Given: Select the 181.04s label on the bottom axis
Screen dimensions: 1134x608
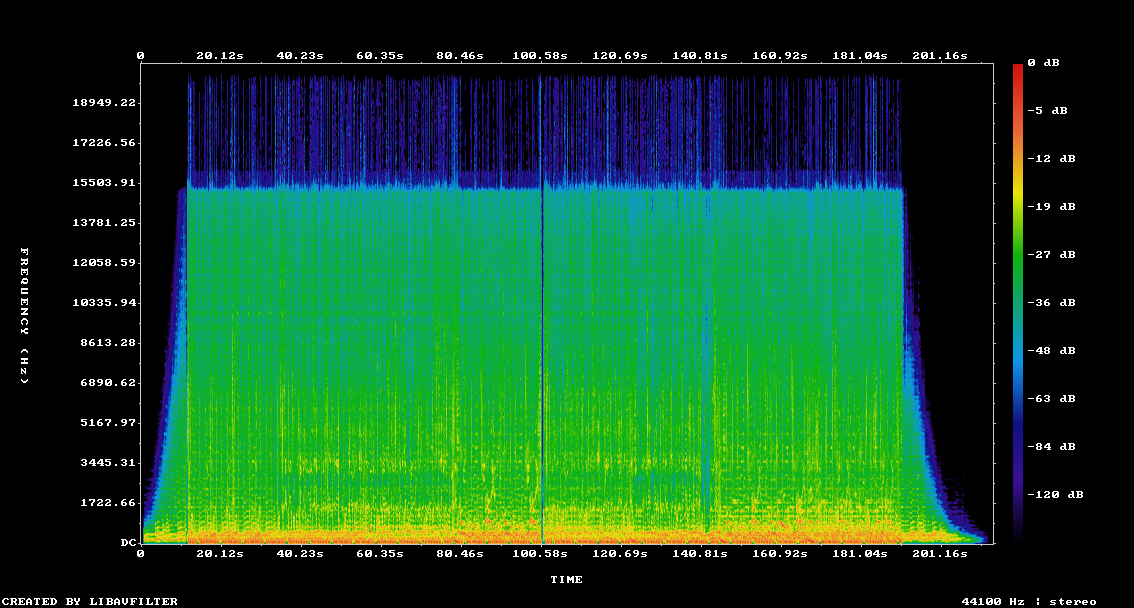Looking at the screenshot, I should click(x=861, y=553).
